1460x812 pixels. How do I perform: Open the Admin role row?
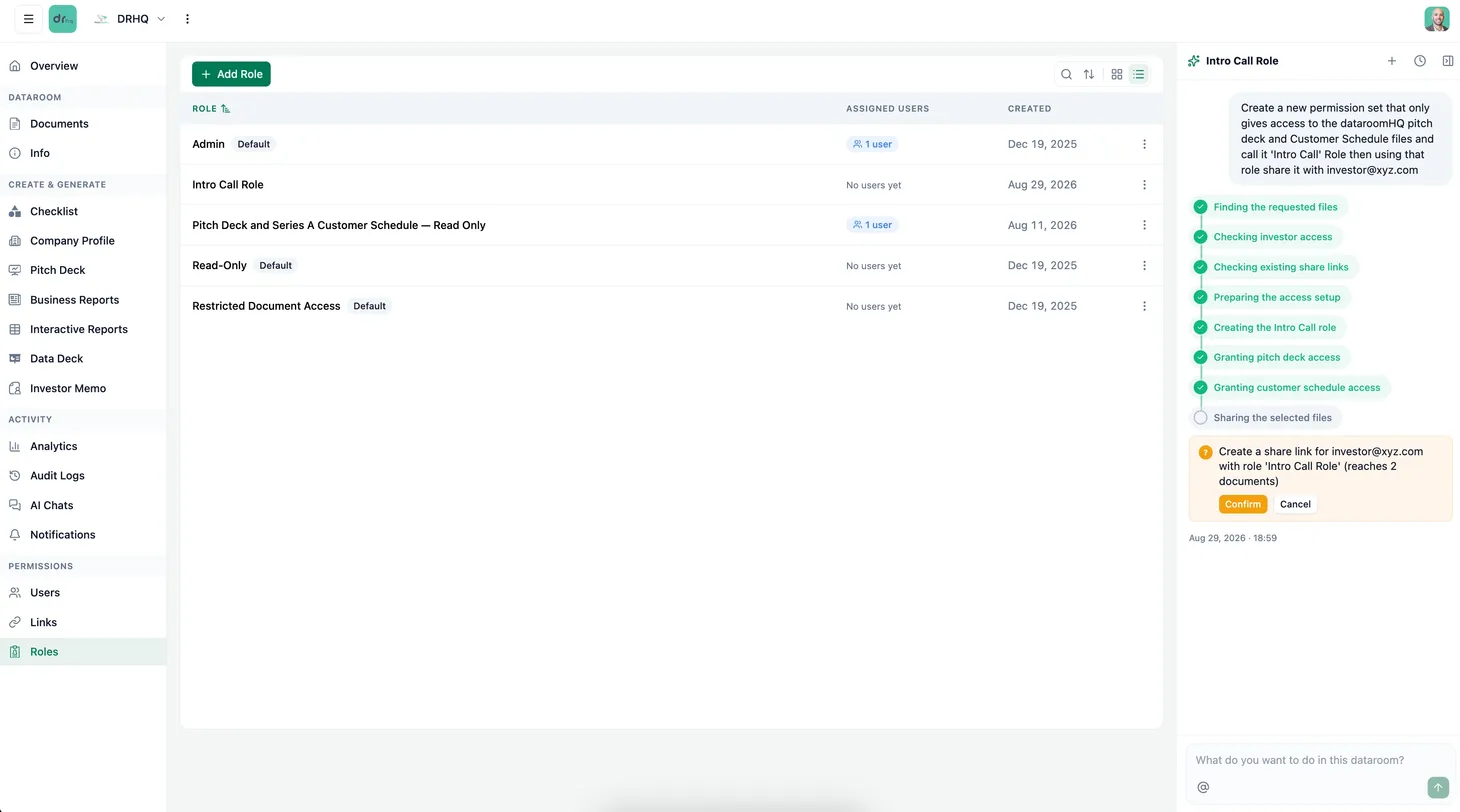click(x=671, y=144)
